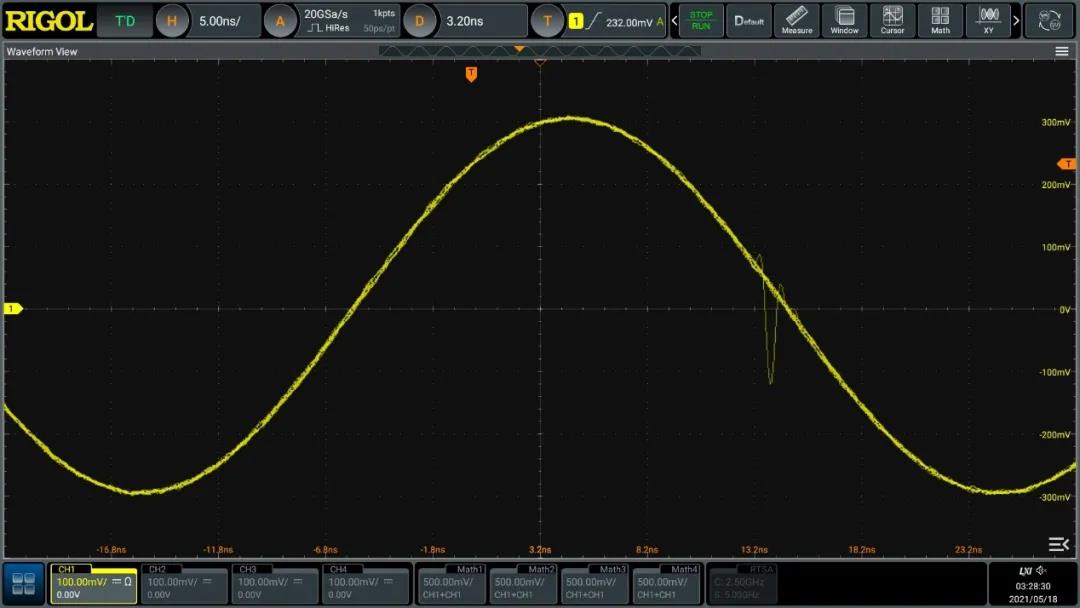The width and height of the screenshot is (1080, 608).
Task: Open the 5.00ns/ timebase scale setting
Action: 220,21
